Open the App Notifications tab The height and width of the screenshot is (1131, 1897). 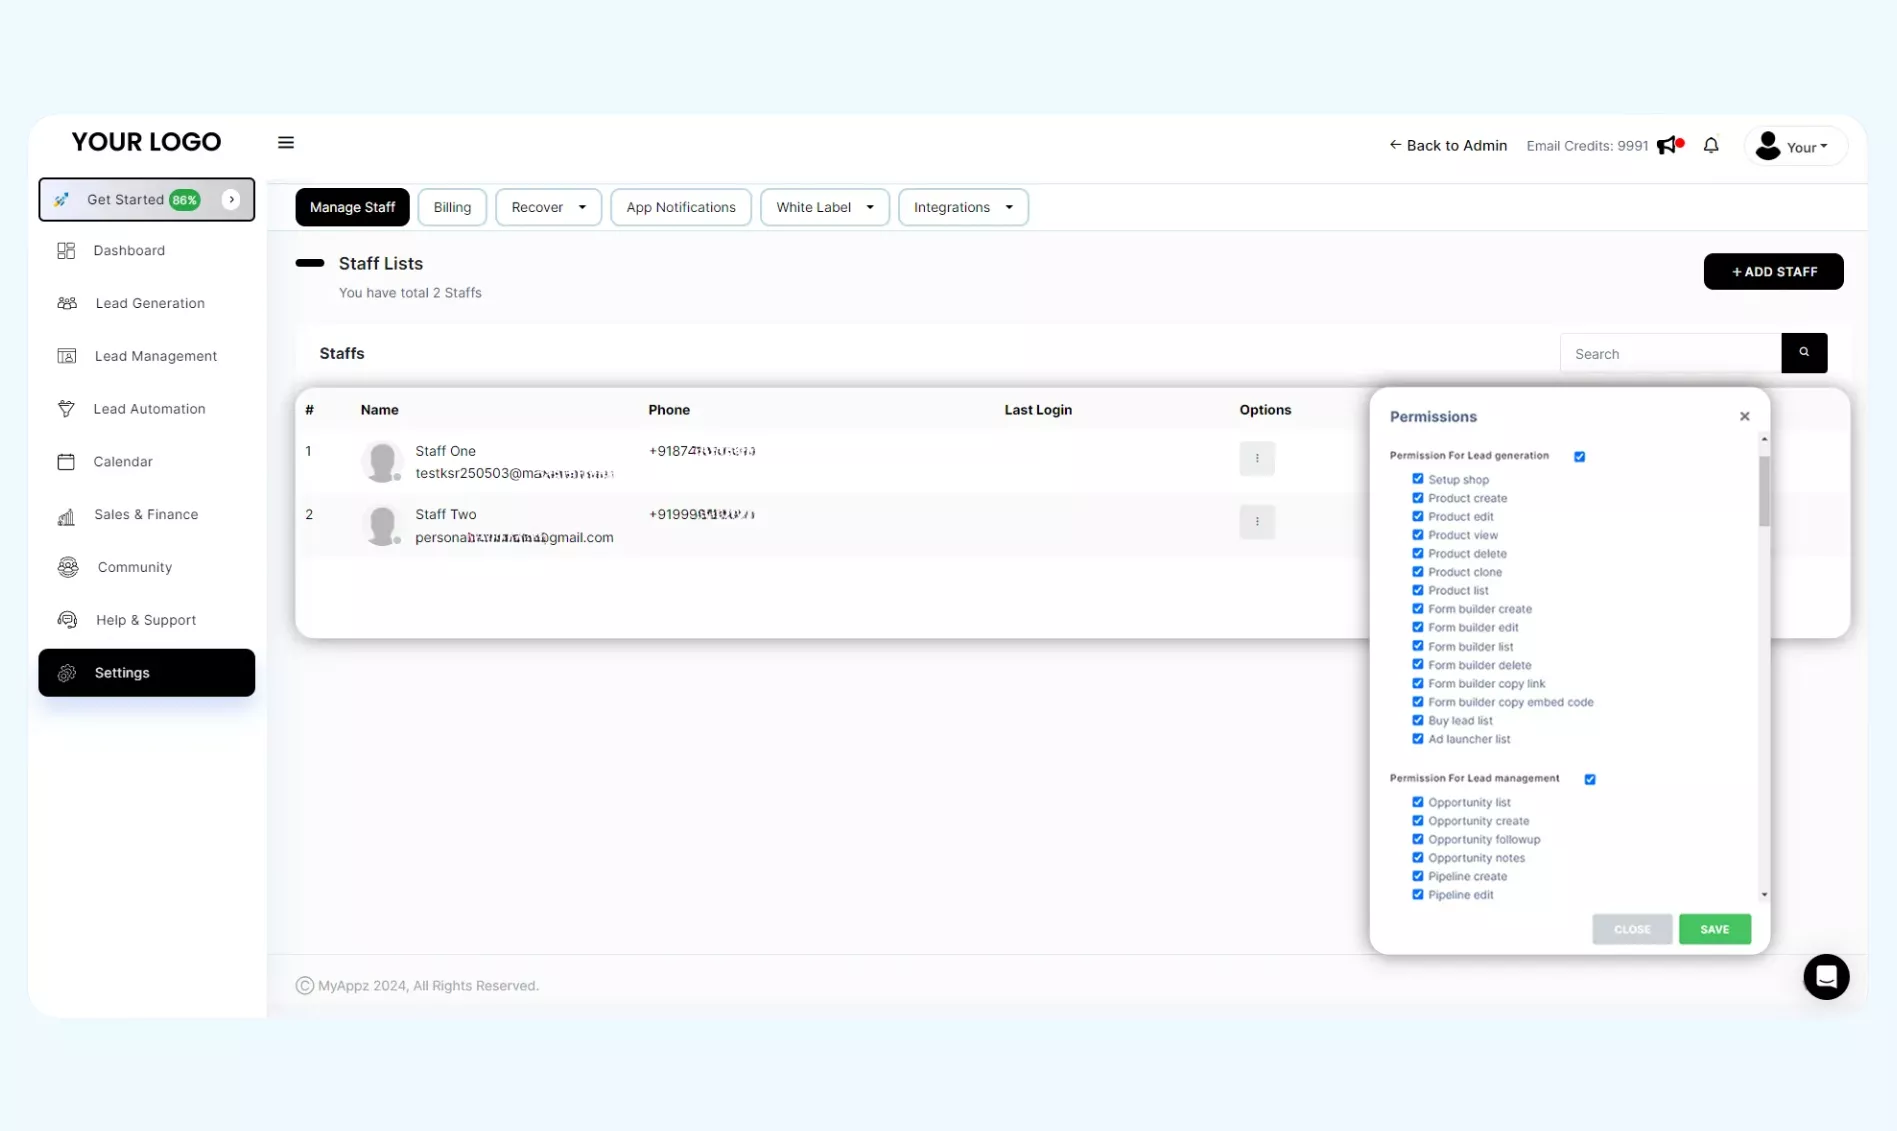pos(680,207)
